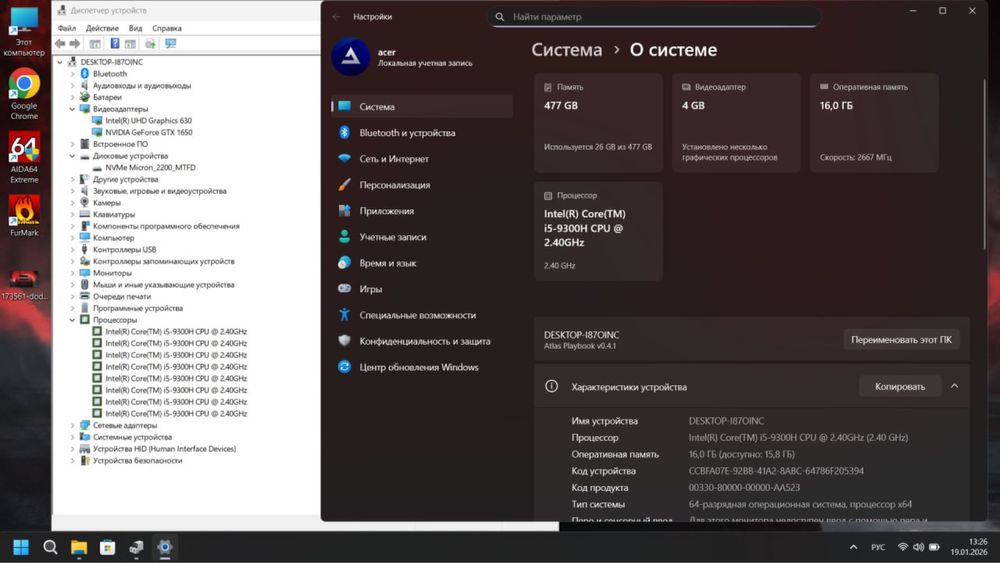
Task: Collapse 'Дисковые устройства' node
Action: pos(72,156)
